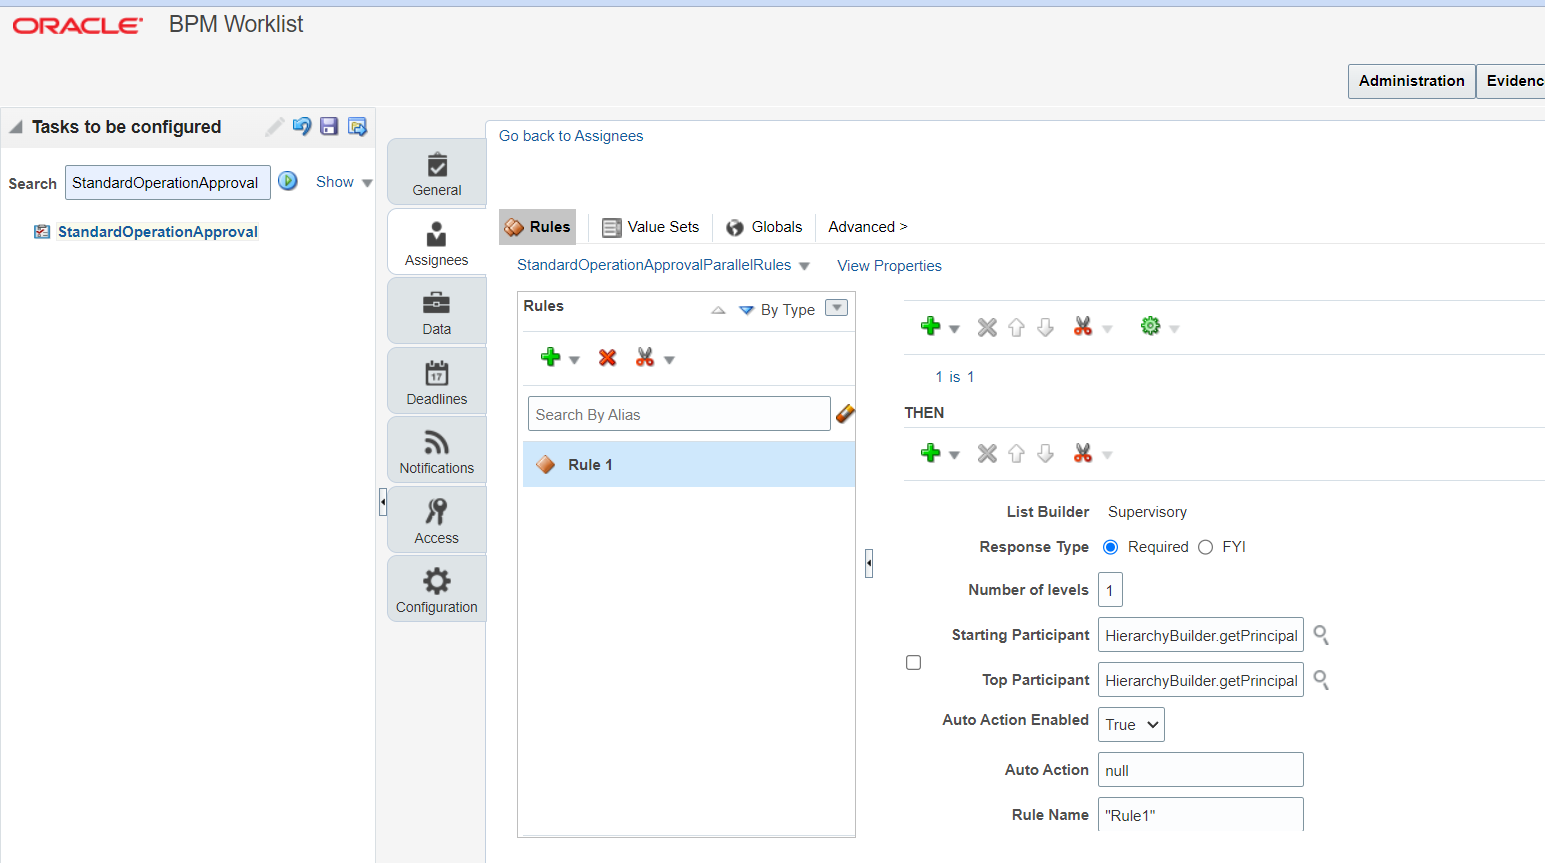Viewport: 1545px width, 863px height.
Task: Cut action with THEN scissors icon
Action: [x=1083, y=452]
